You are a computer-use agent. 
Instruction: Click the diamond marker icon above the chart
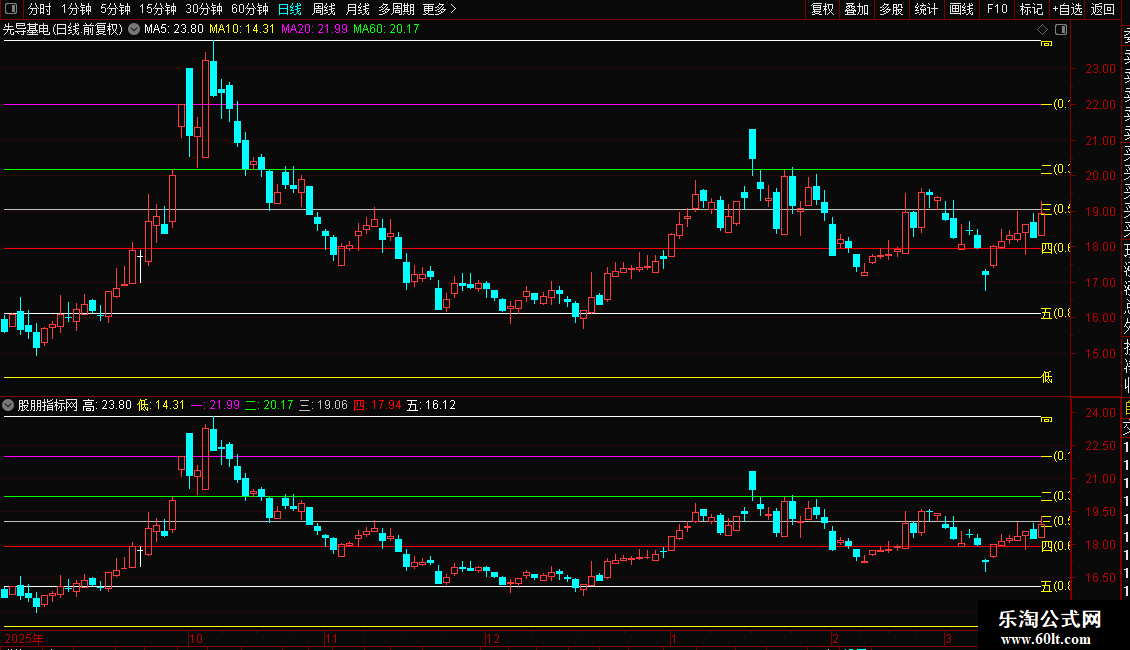(x=1042, y=30)
